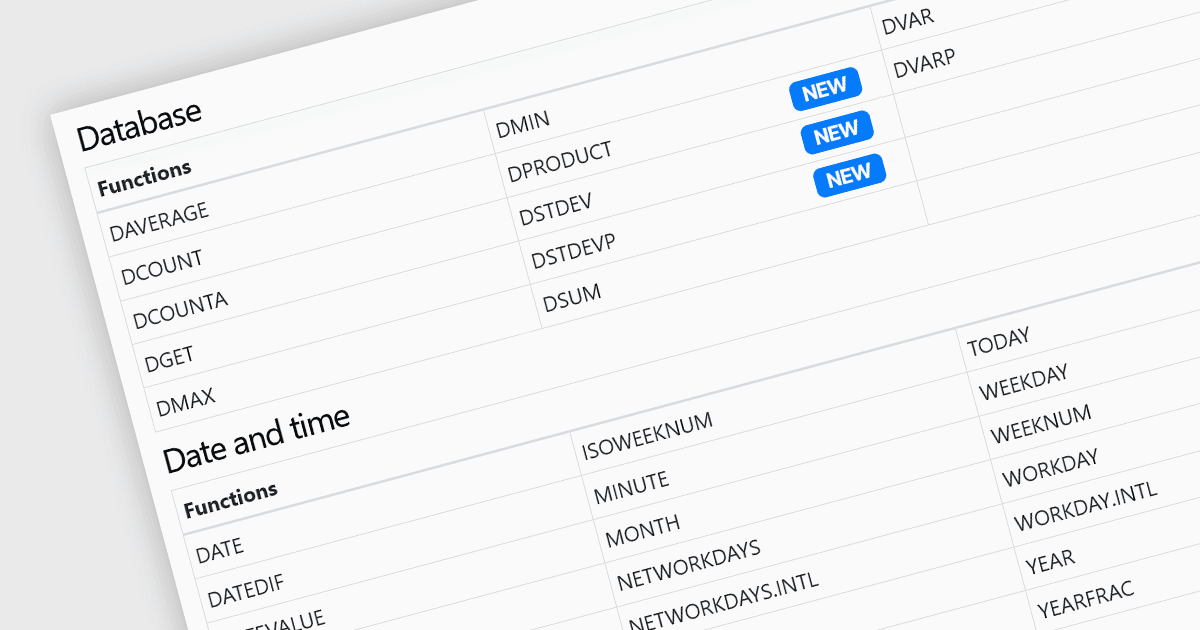This screenshot has width=1200, height=630.
Task: Pick the MONTH function cell
Action: (x=642, y=531)
